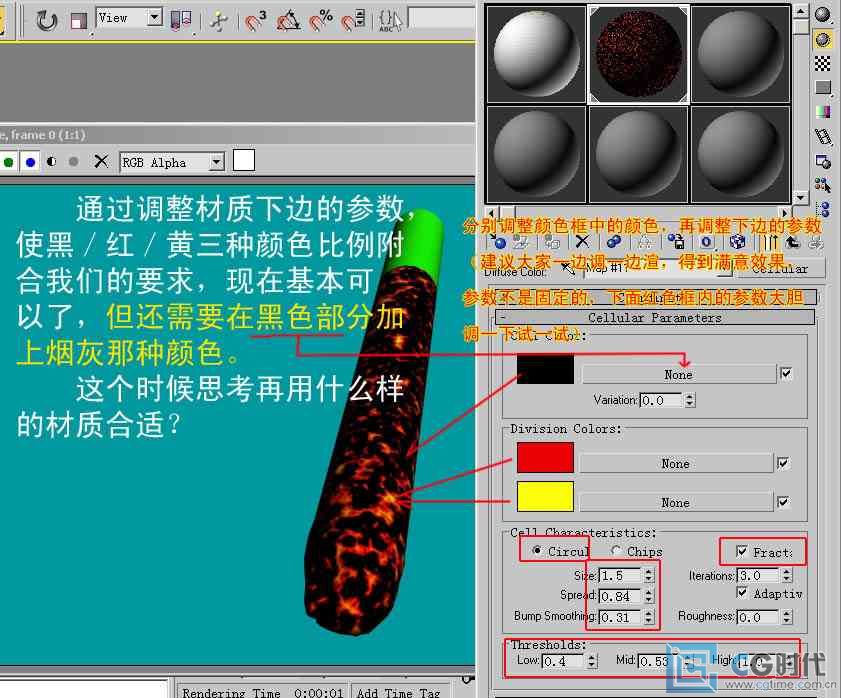Select the Chips radio button
Screen dimensions: 841x698
click(x=615, y=550)
